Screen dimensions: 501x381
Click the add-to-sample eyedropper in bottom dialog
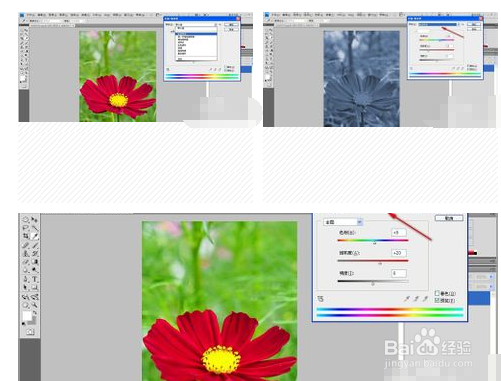coord(416,299)
